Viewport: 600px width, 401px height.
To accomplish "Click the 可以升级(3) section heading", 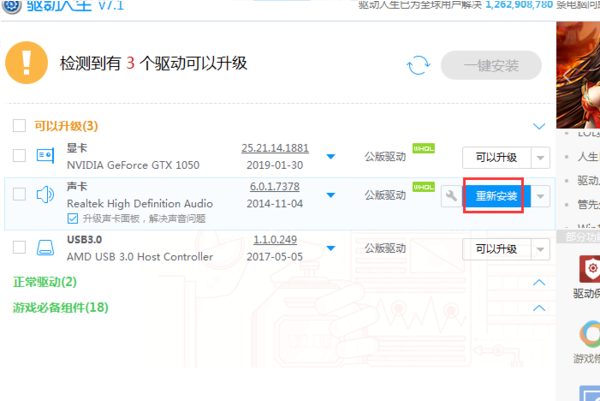I will coord(66,126).
